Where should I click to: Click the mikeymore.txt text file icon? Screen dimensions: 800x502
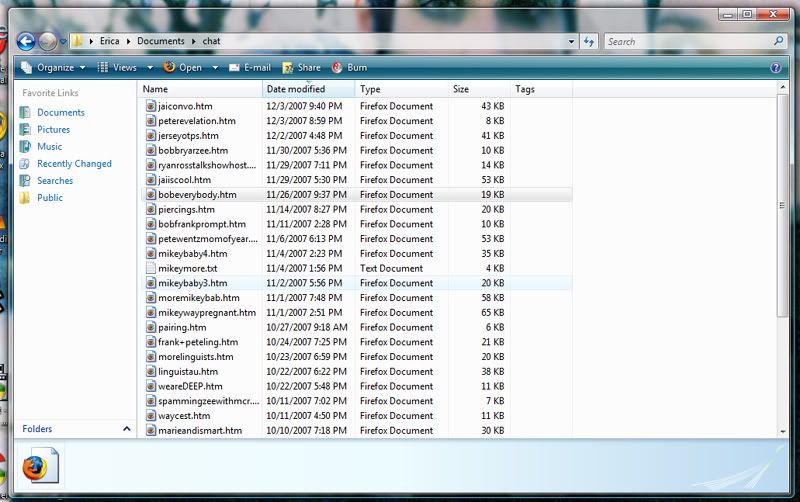(x=151, y=268)
